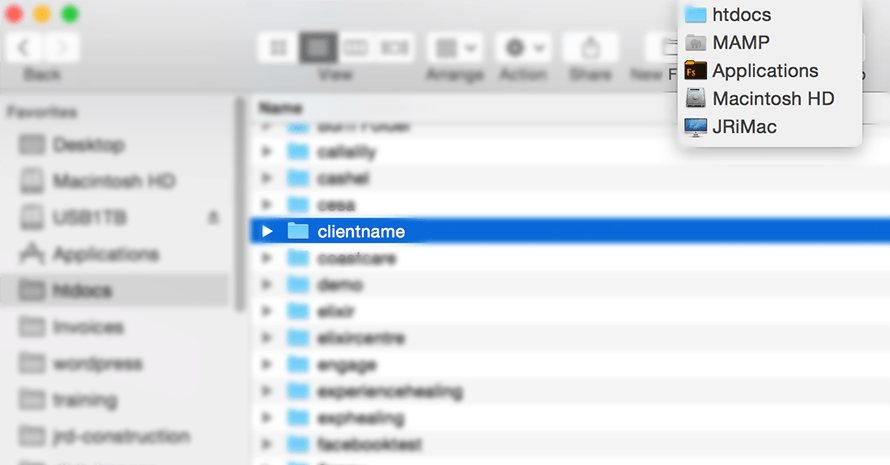Image resolution: width=890 pixels, height=465 pixels.
Task: Click the Macintosh HD drive icon
Action: [x=695, y=98]
